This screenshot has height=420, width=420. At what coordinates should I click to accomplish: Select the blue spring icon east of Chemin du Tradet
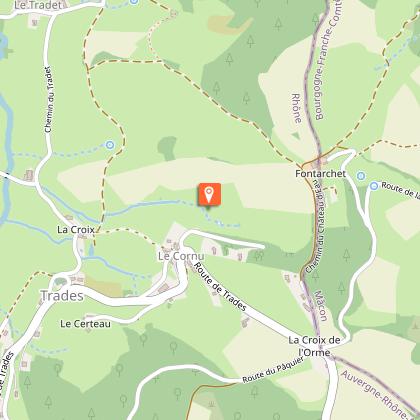pos(110,145)
